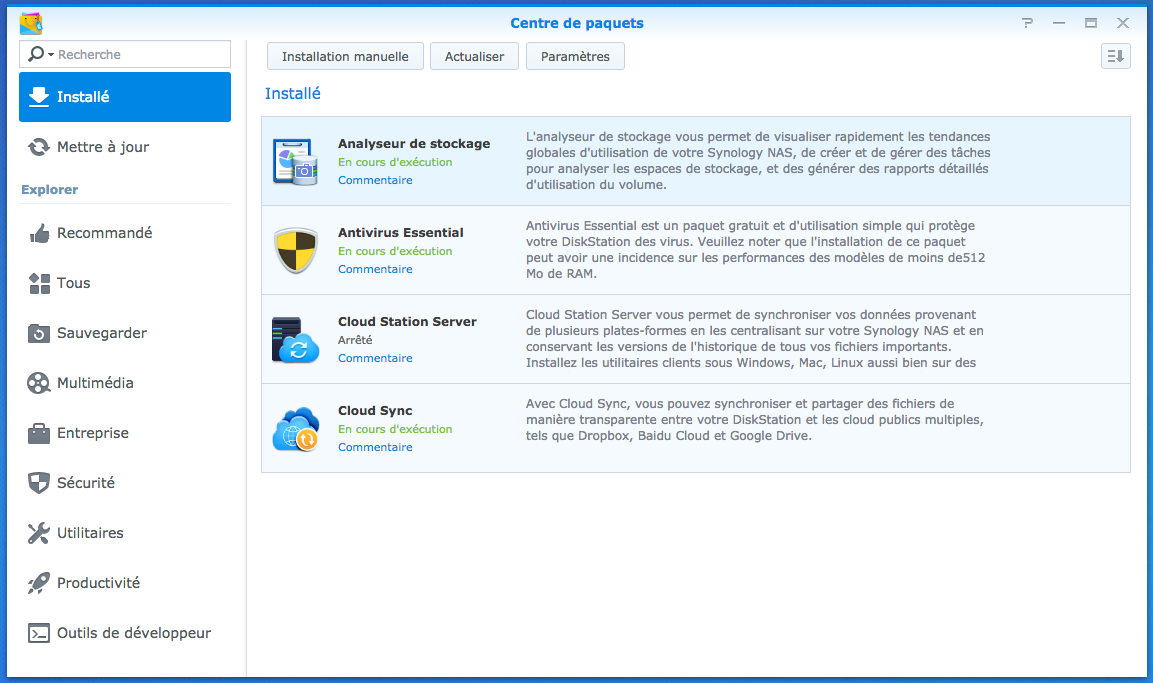The height and width of the screenshot is (683, 1153).
Task: Click the Mettre à jour refresh icon
Action: pyautogui.click(x=39, y=147)
